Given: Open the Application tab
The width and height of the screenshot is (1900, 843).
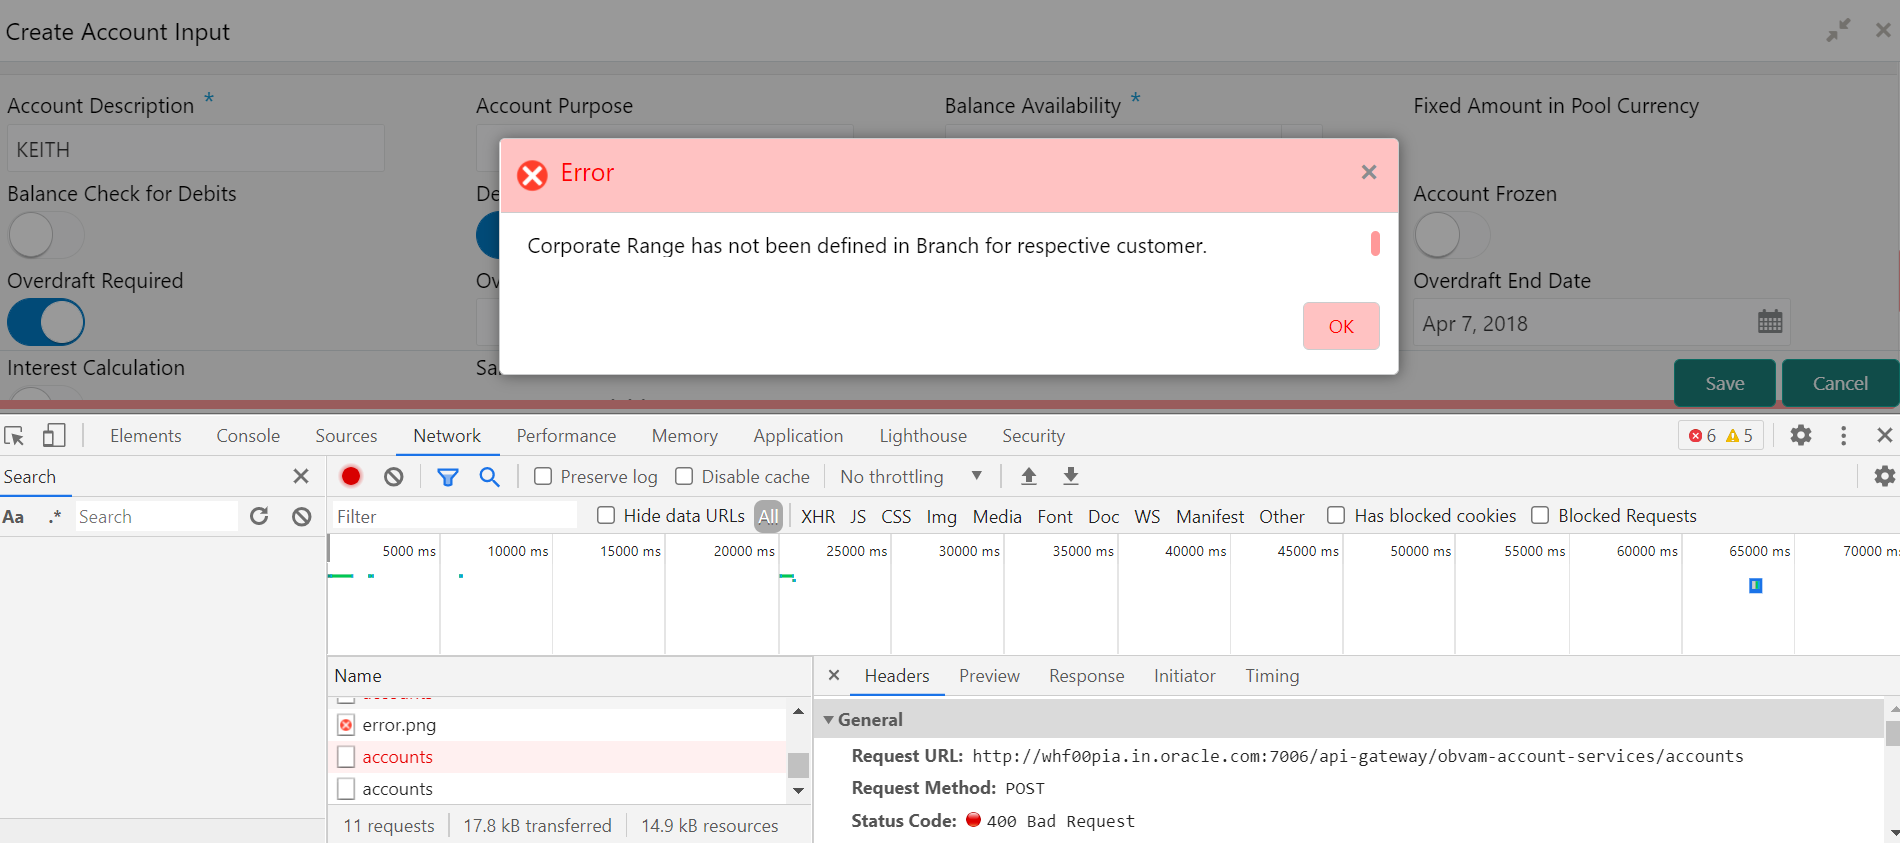Looking at the screenshot, I should click(x=798, y=436).
